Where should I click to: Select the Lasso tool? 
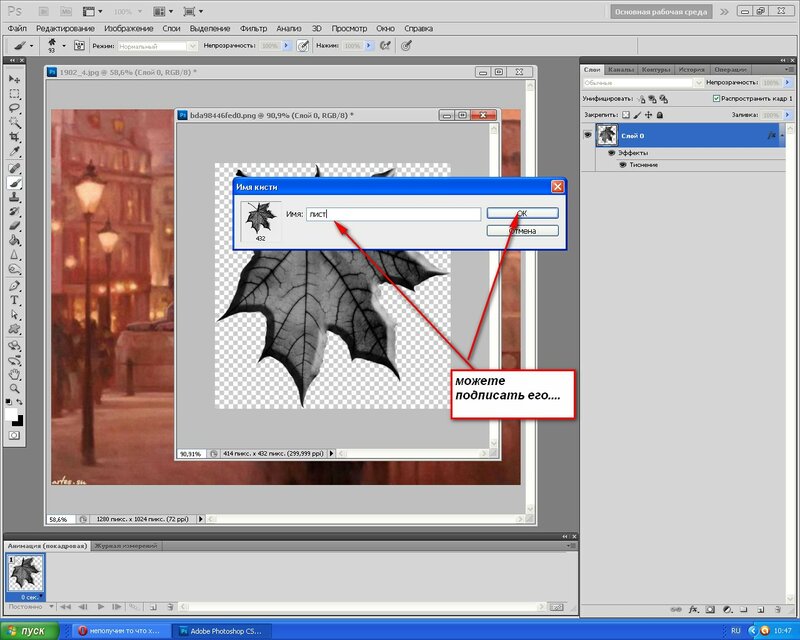point(15,108)
